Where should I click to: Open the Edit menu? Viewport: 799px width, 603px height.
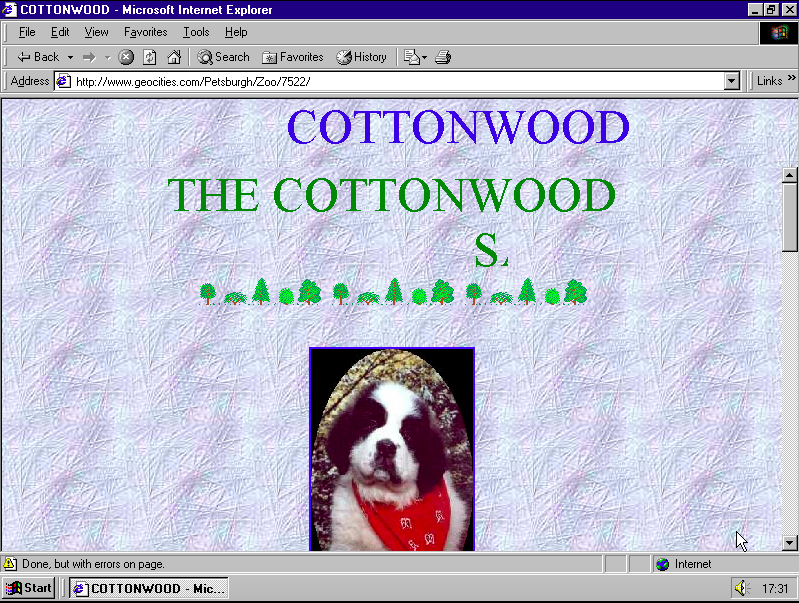click(x=60, y=32)
